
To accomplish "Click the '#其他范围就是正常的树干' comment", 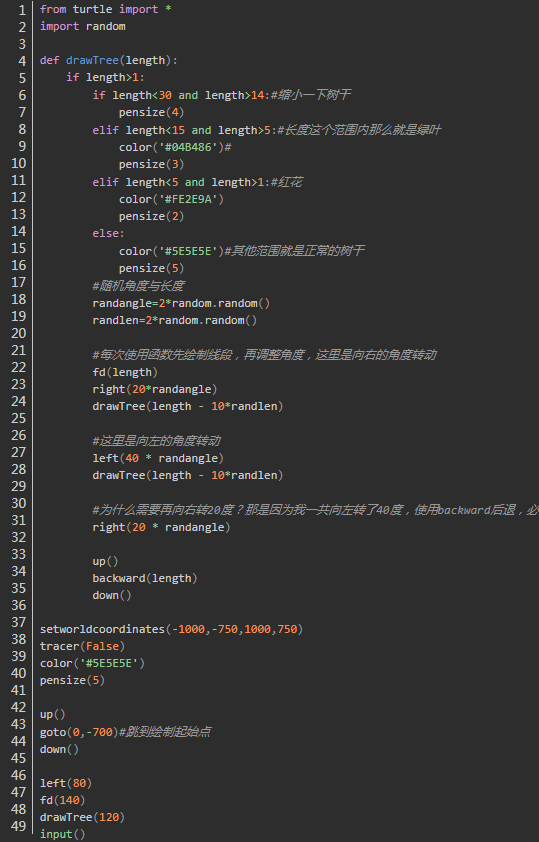I will 295,251.
